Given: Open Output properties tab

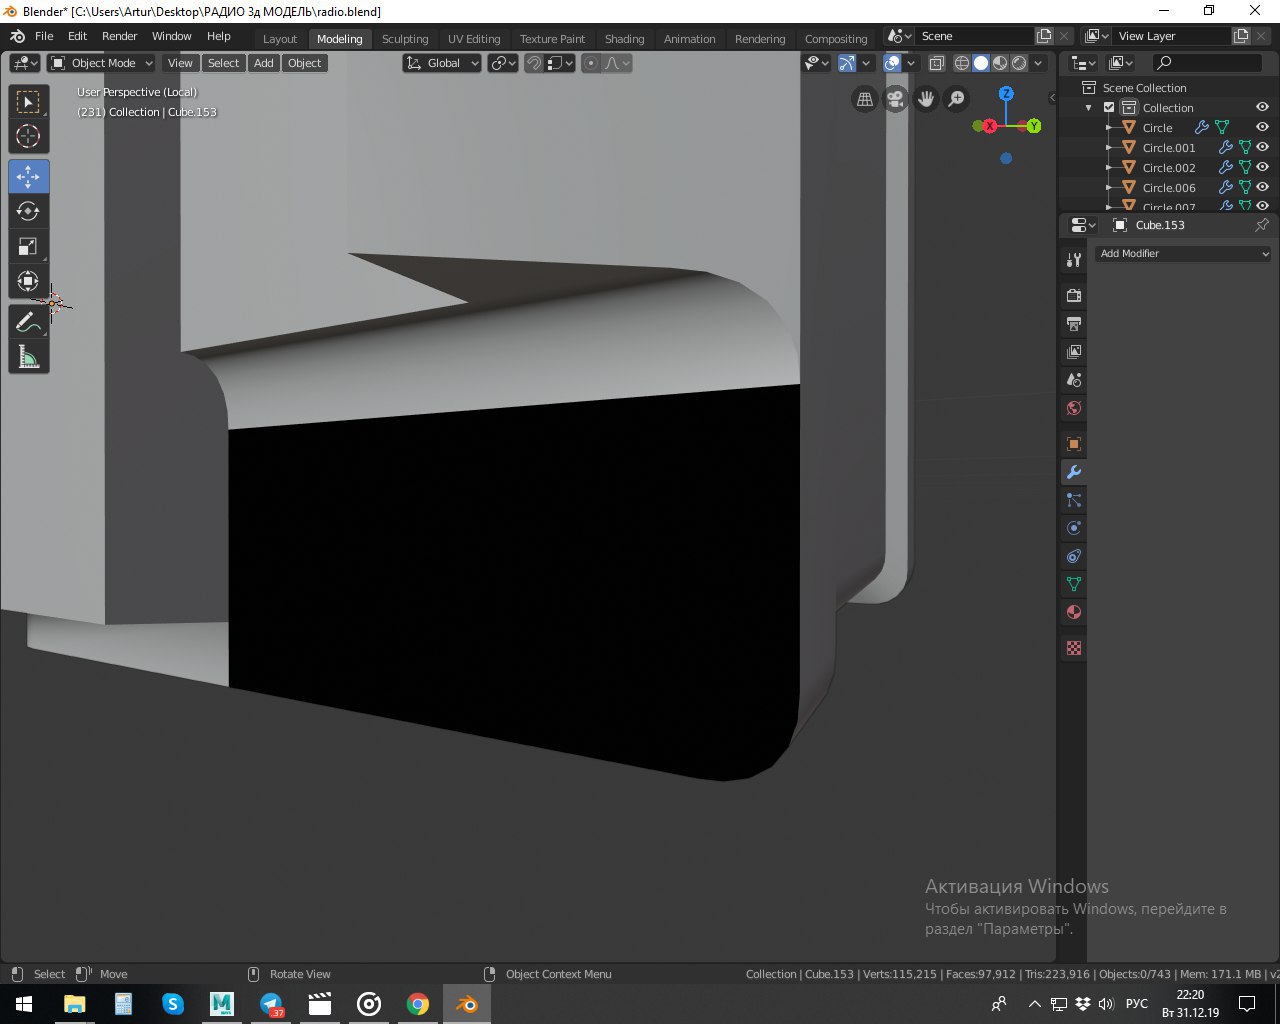Looking at the screenshot, I should 1074,324.
